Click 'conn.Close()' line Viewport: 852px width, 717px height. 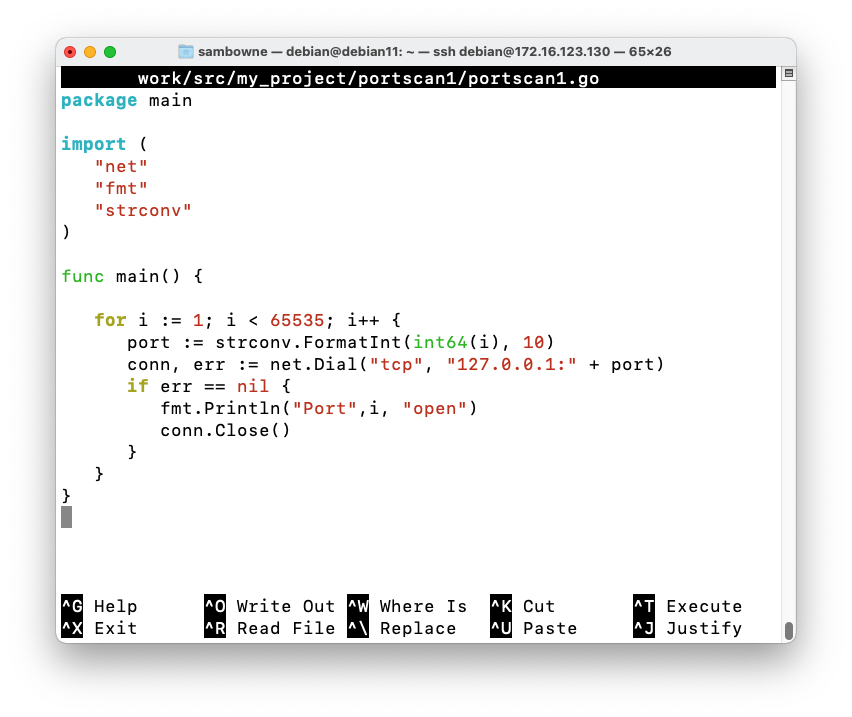(225, 430)
